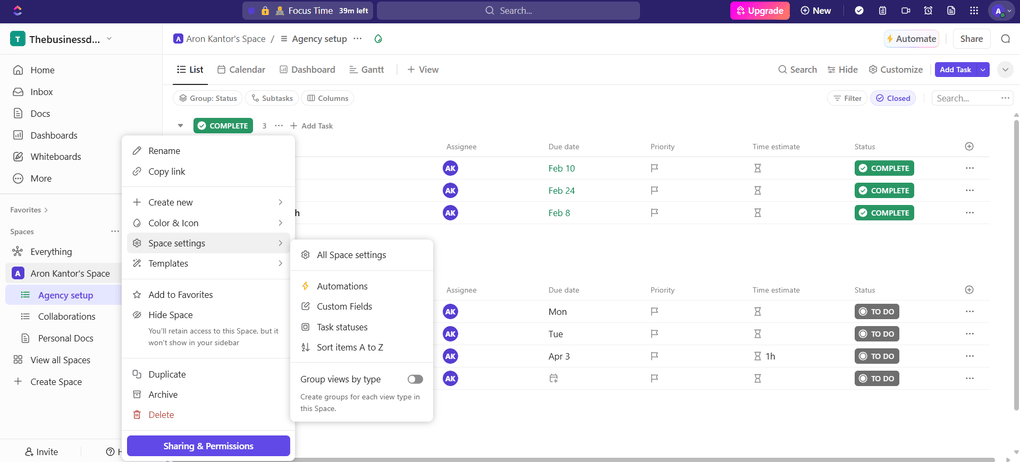Toggle the Subtasks pill
1020x462 pixels.
272,98
